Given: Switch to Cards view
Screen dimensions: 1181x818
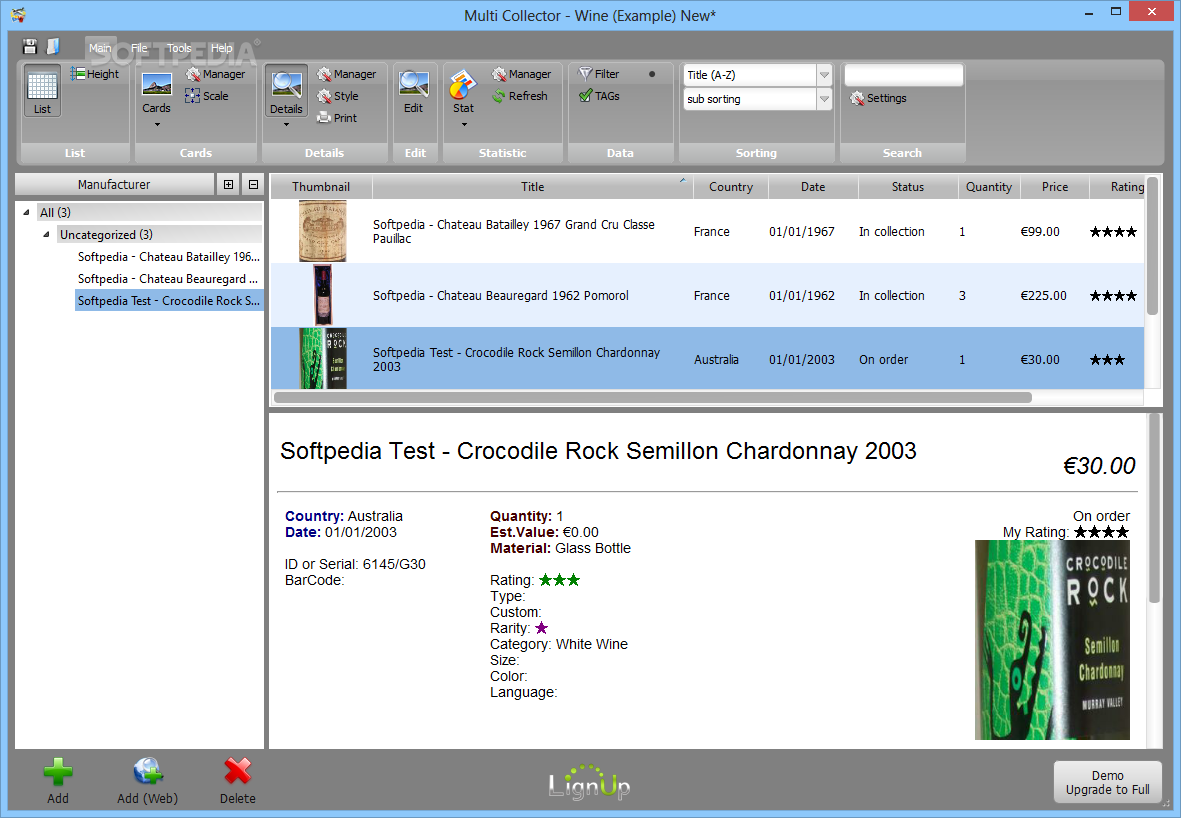Looking at the screenshot, I should (157, 94).
